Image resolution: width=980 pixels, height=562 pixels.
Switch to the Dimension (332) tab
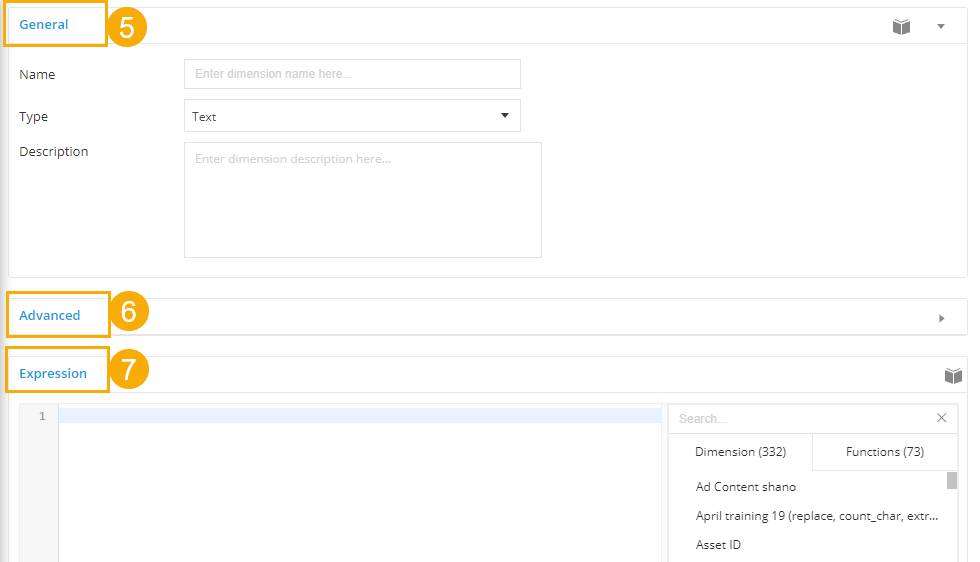coord(741,451)
